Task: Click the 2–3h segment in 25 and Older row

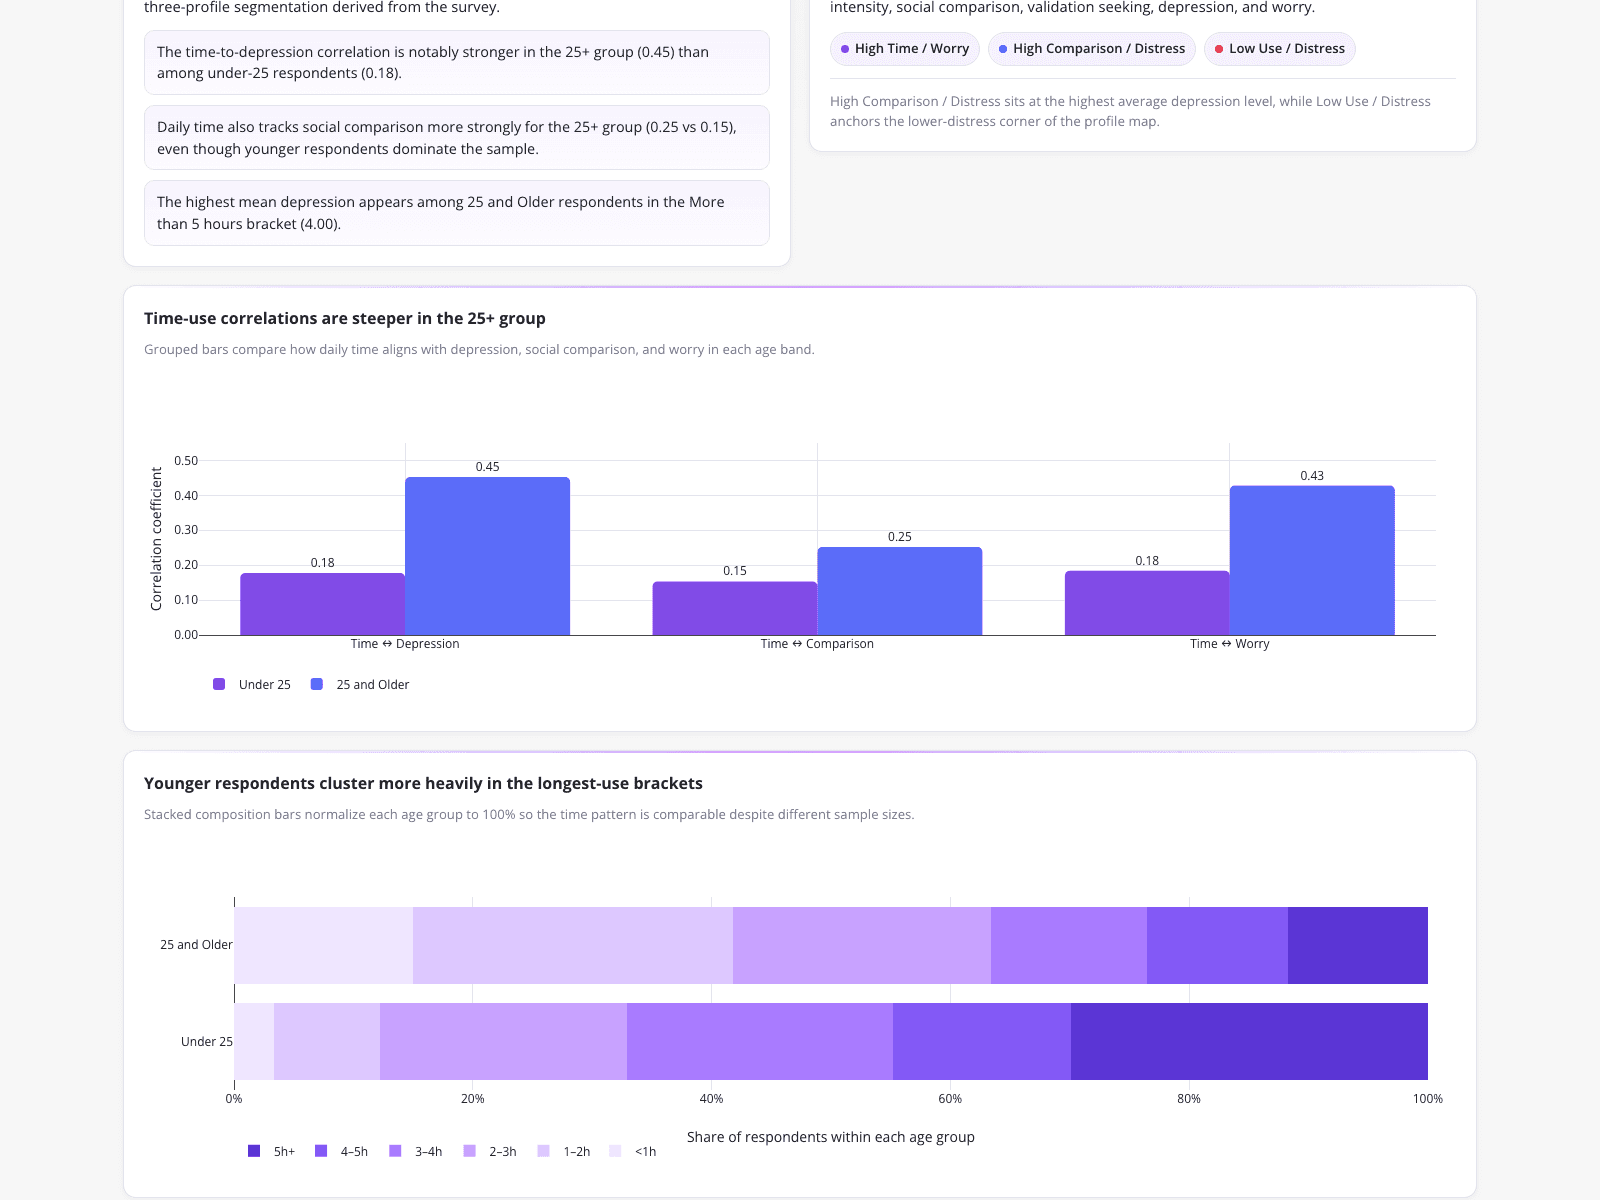Action: [862, 945]
